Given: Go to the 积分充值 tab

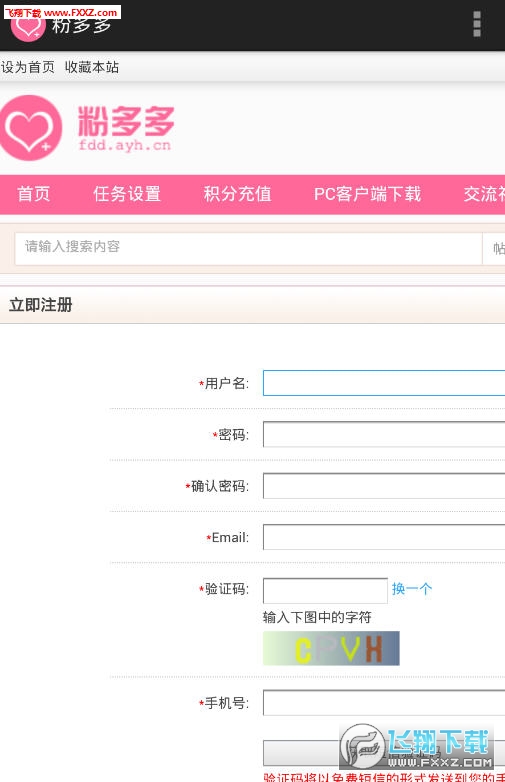Looking at the screenshot, I should 237,194.
